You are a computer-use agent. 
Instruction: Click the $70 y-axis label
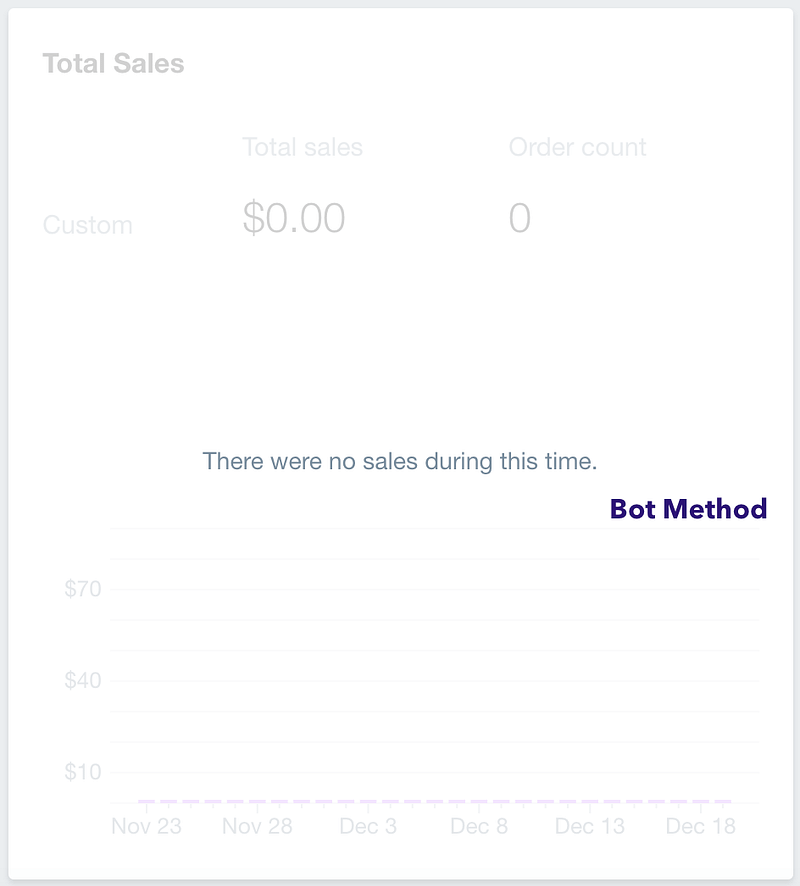coord(82,589)
